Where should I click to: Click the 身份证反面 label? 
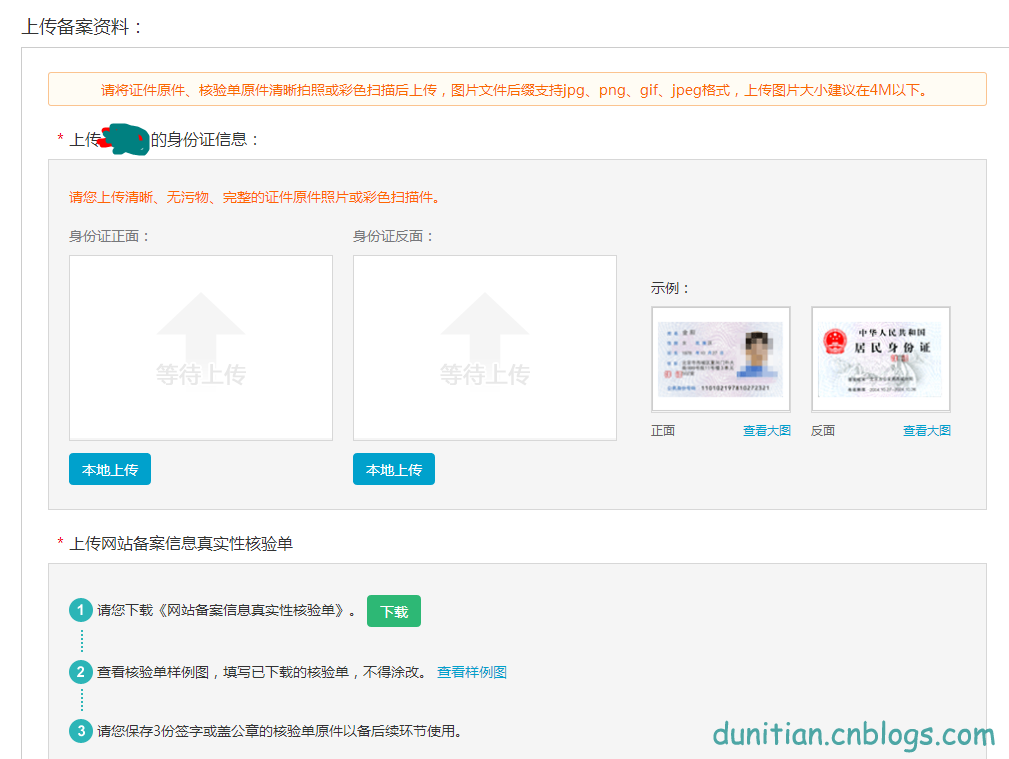tap(393, 236)
